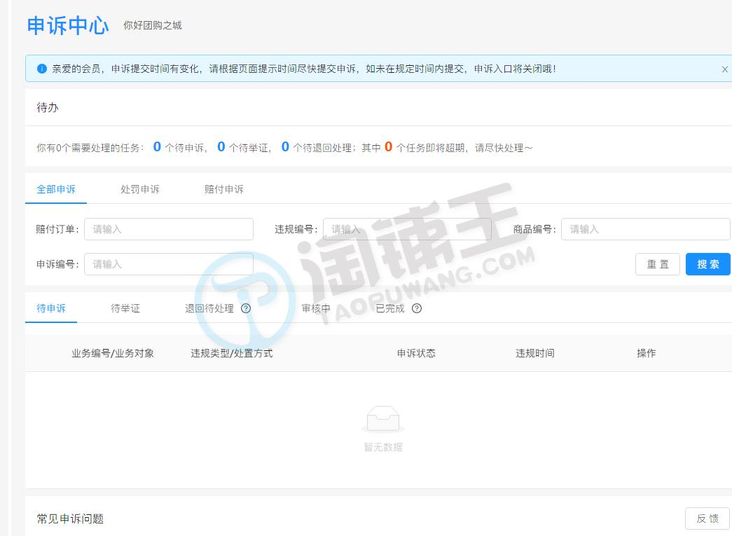Click the info icon in the notice banner
The image size is (732, 536).
point(42,69)
